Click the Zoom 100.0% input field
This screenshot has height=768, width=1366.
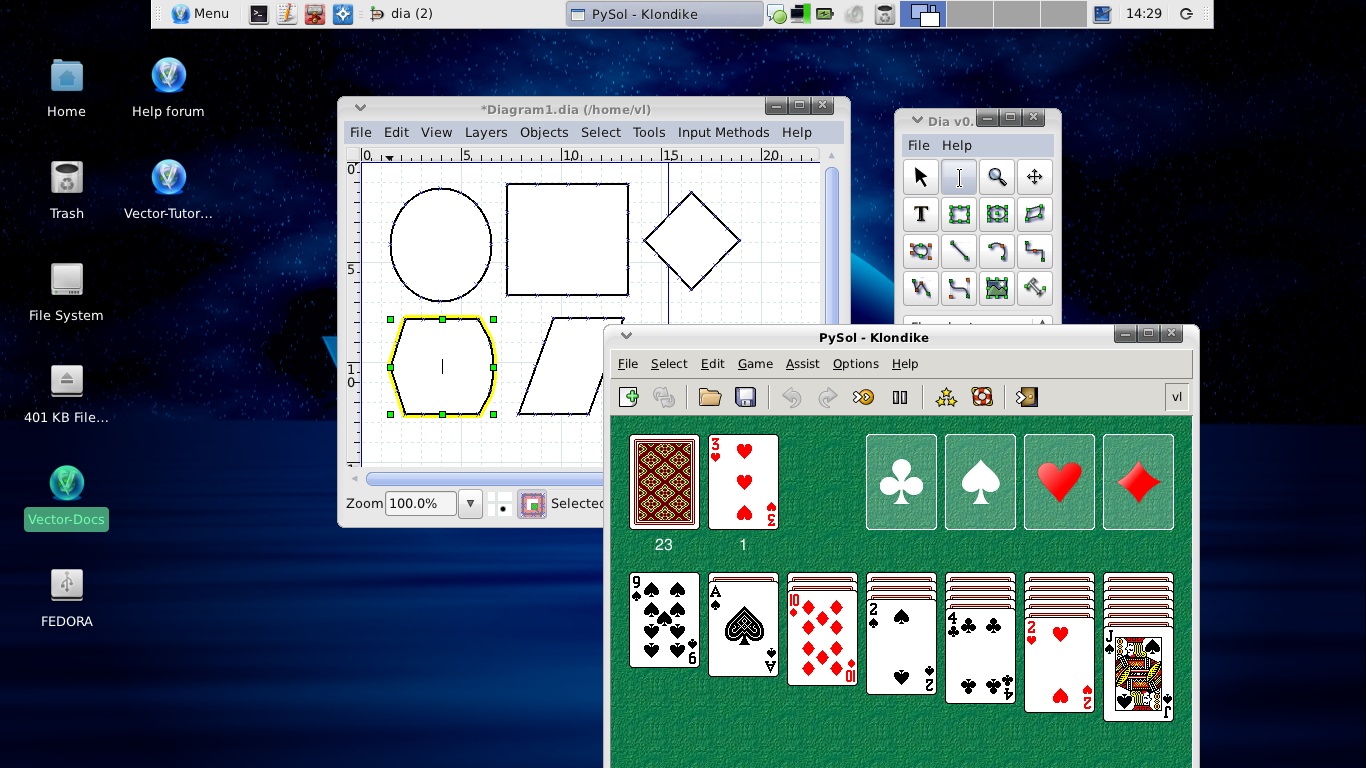(421, 504)
